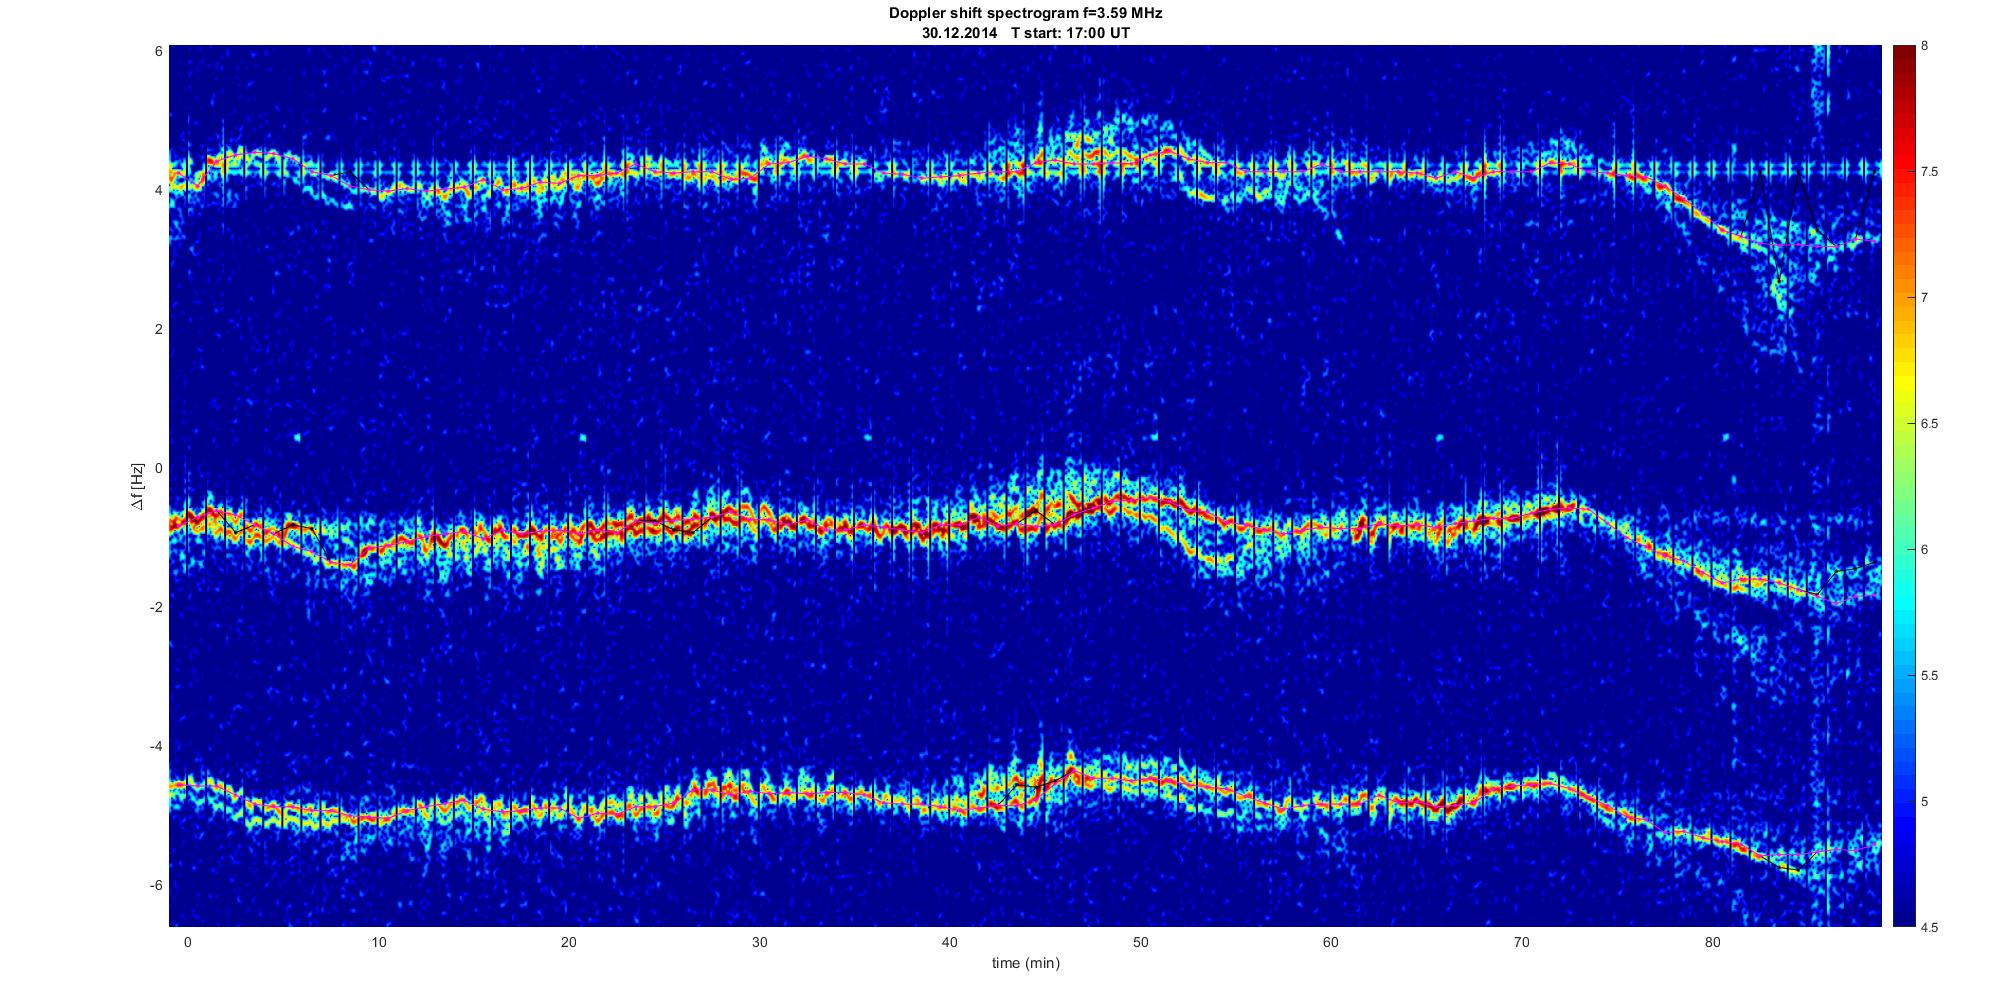Click x-axis tick label '40'
Viewport: 2000px width, 995px height.
coord(949,942)
